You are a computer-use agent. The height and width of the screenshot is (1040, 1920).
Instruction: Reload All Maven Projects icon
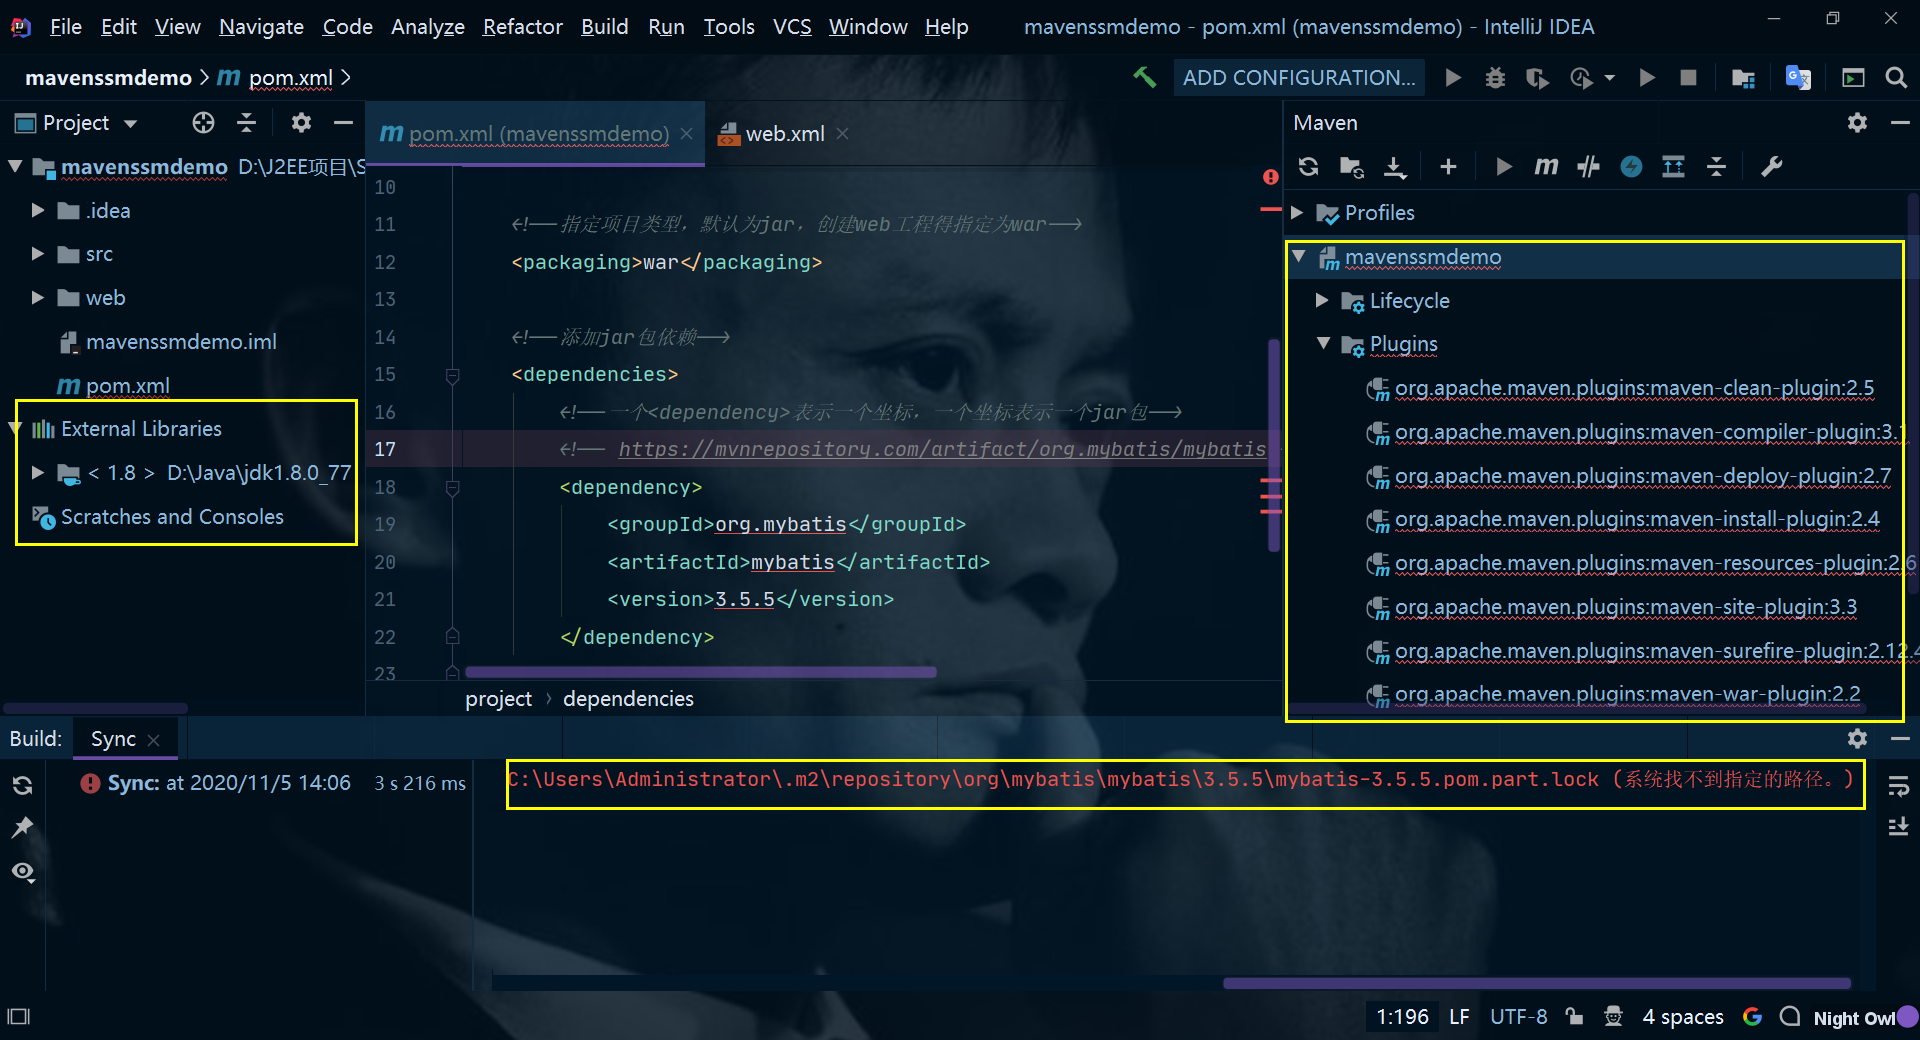pyautogui.click(x=1308, y=167)
